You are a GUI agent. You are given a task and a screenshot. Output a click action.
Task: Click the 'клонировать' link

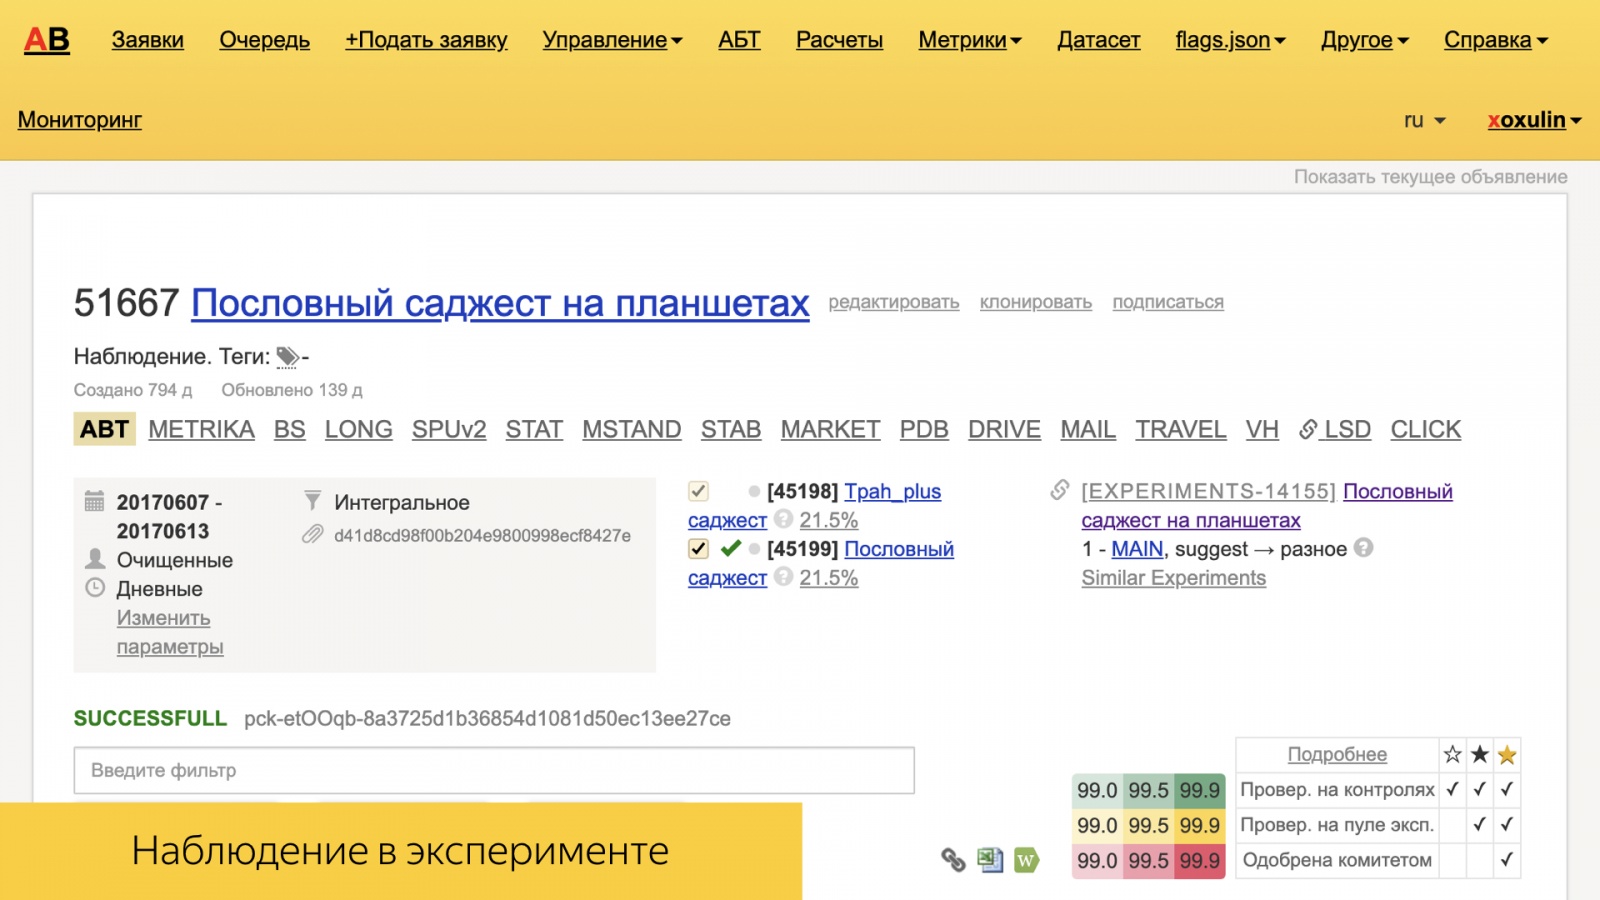(x=1036, y=302)
